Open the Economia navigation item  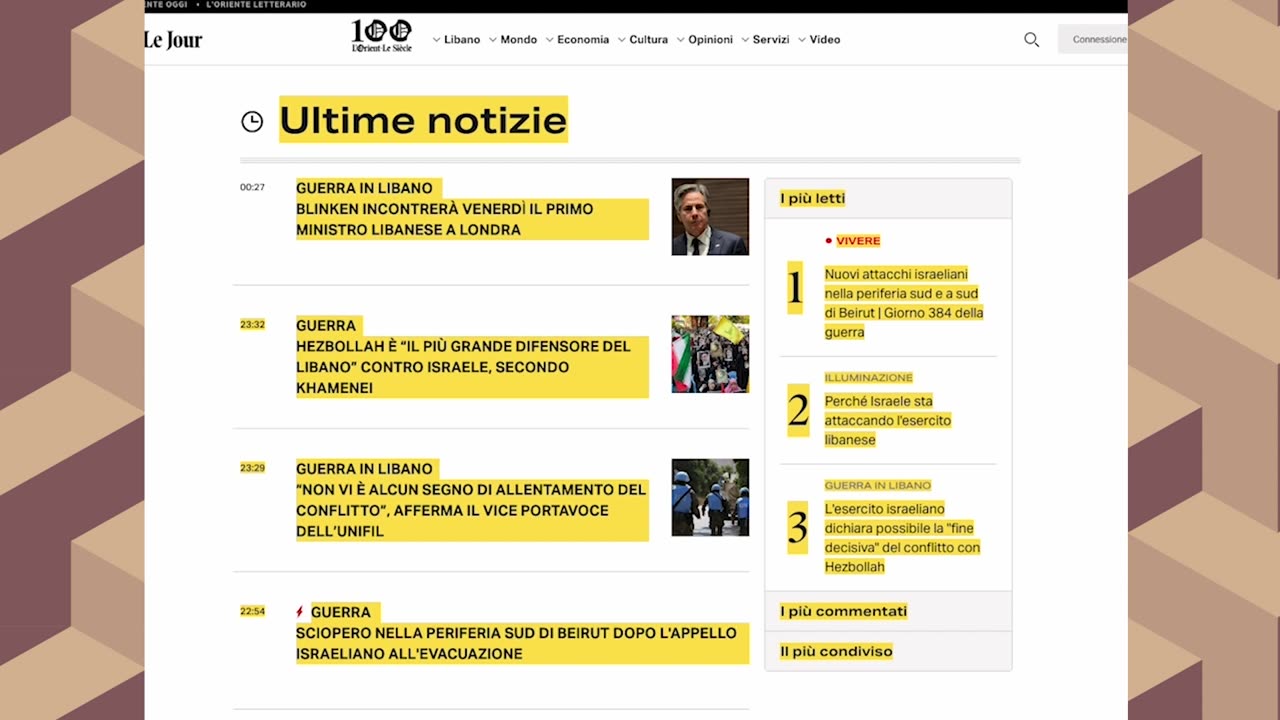click(583, 40)
